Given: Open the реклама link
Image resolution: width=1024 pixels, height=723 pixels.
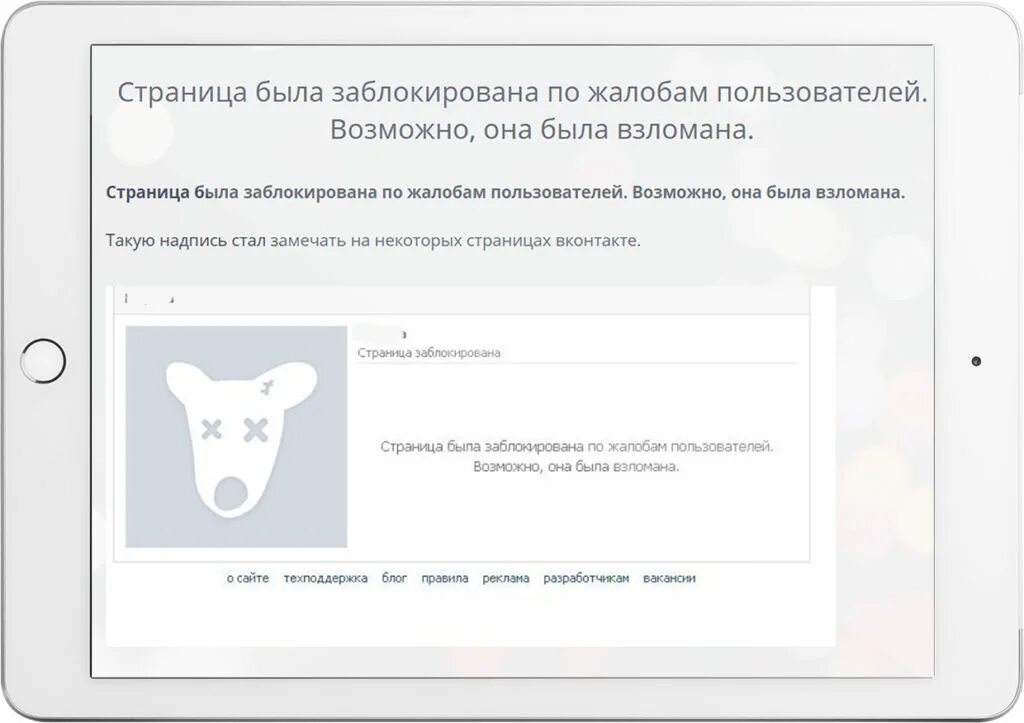Looking at the screenshot, I should click(x=505, y=578).
